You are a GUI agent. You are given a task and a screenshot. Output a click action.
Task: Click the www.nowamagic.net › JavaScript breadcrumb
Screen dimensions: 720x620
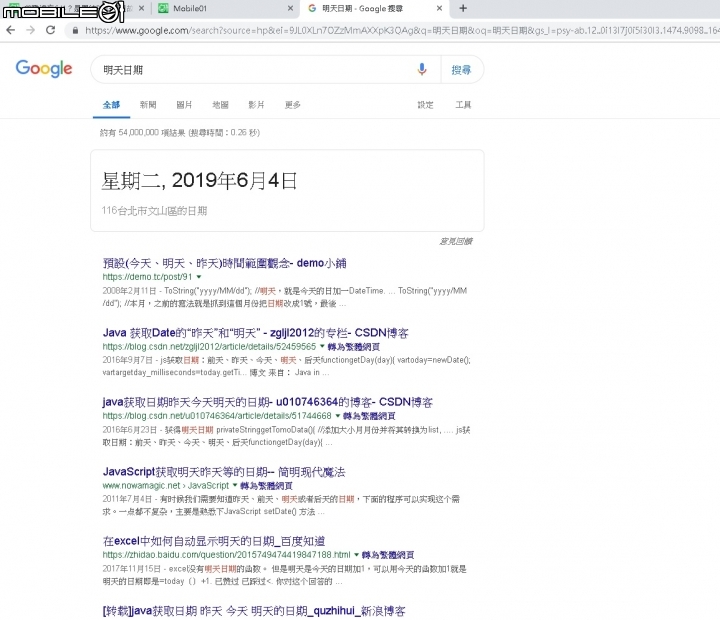pyautogui.click(x=165, y=485)
